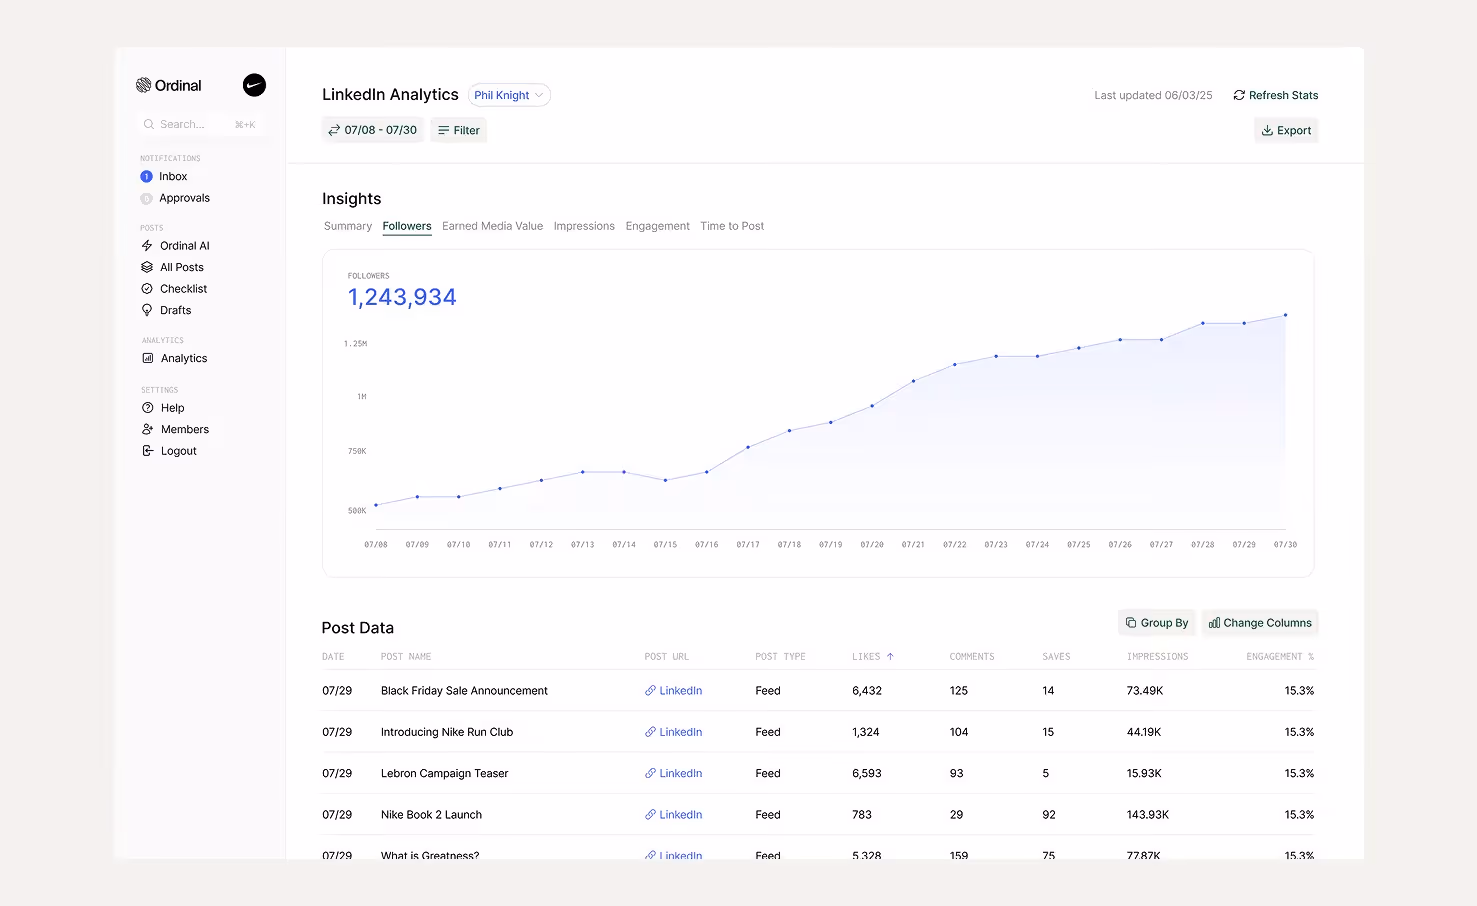
Task: Open LinkedIn link for Introducing Nike Run Club
Action: [674, 732]
